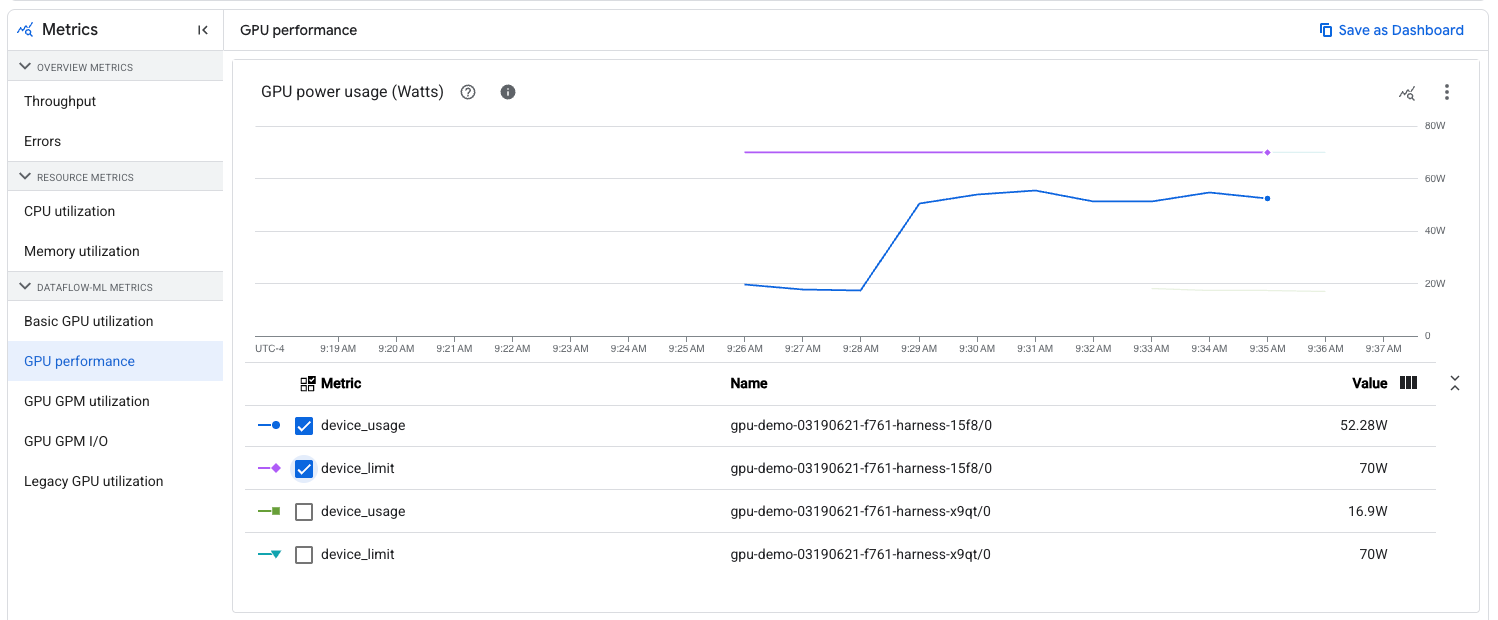Collapse the metrics legend table

click(1455, 383)
